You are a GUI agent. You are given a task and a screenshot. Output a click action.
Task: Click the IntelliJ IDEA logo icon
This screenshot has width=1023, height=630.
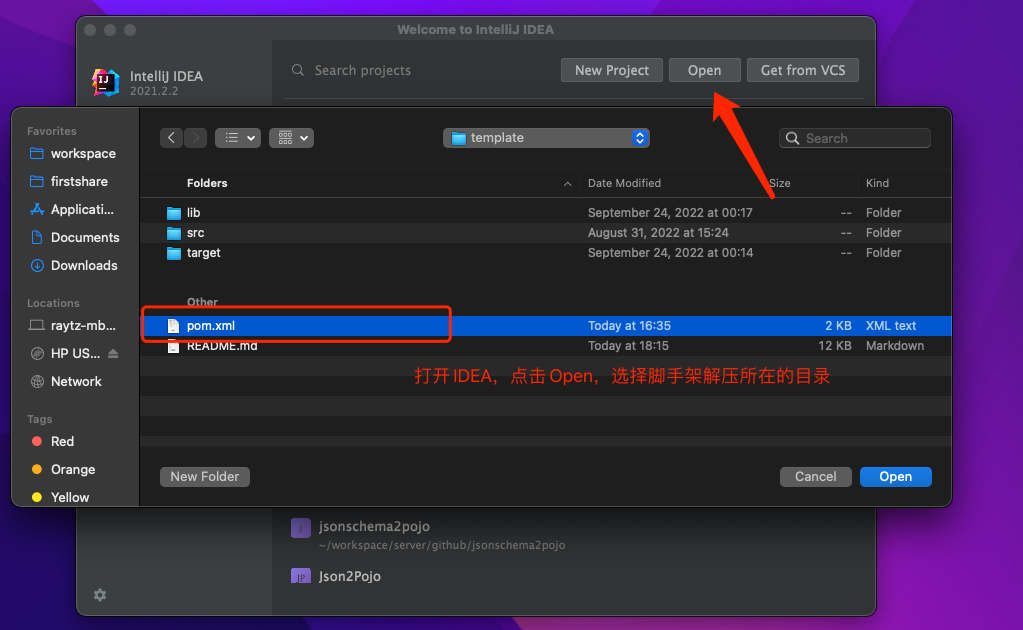[x=105, y=83]
